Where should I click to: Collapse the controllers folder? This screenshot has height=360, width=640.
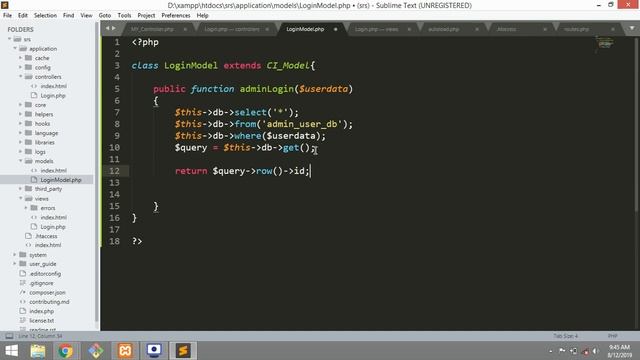click(x=20, y=77)
